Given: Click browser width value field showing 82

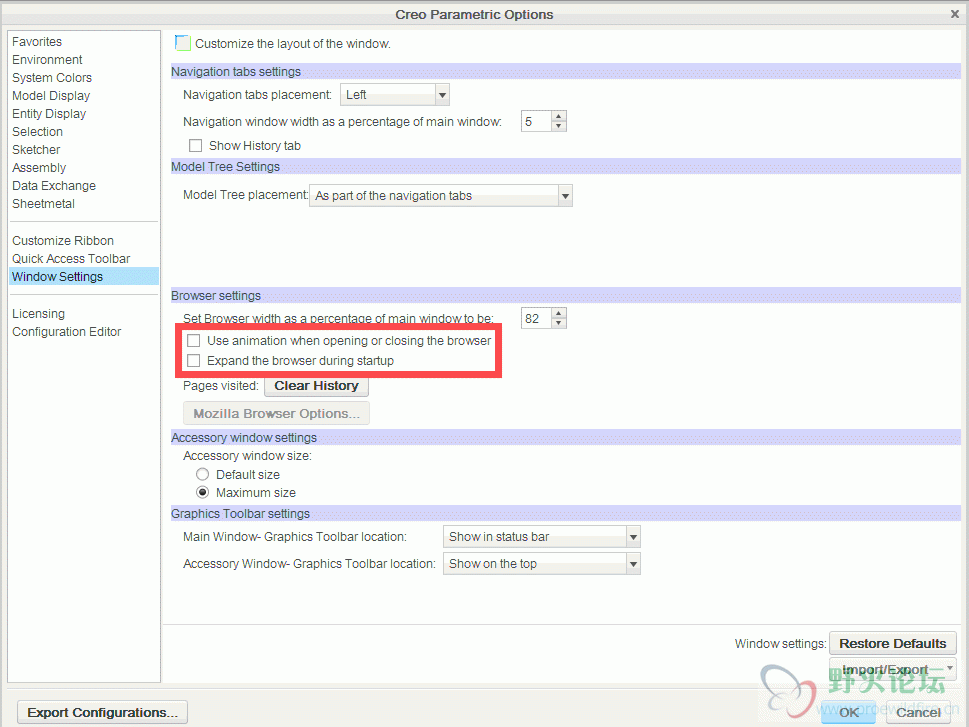Looking at the screenshot, I should pyautogui.click(x=536, y=318).
